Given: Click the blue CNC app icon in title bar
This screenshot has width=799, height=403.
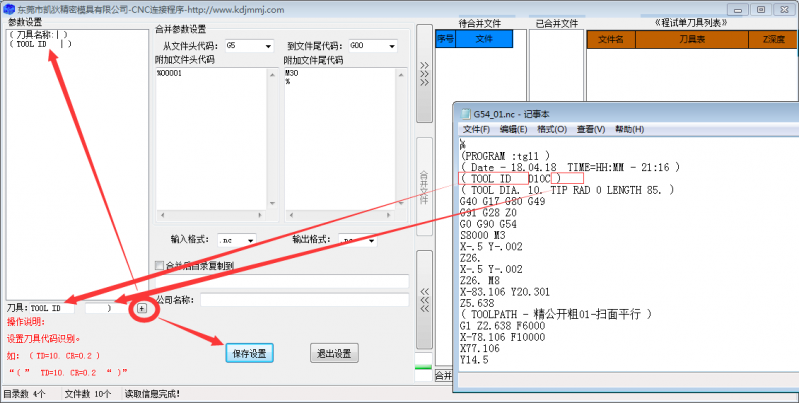Looking at the screenshot, I should point(9,8).
